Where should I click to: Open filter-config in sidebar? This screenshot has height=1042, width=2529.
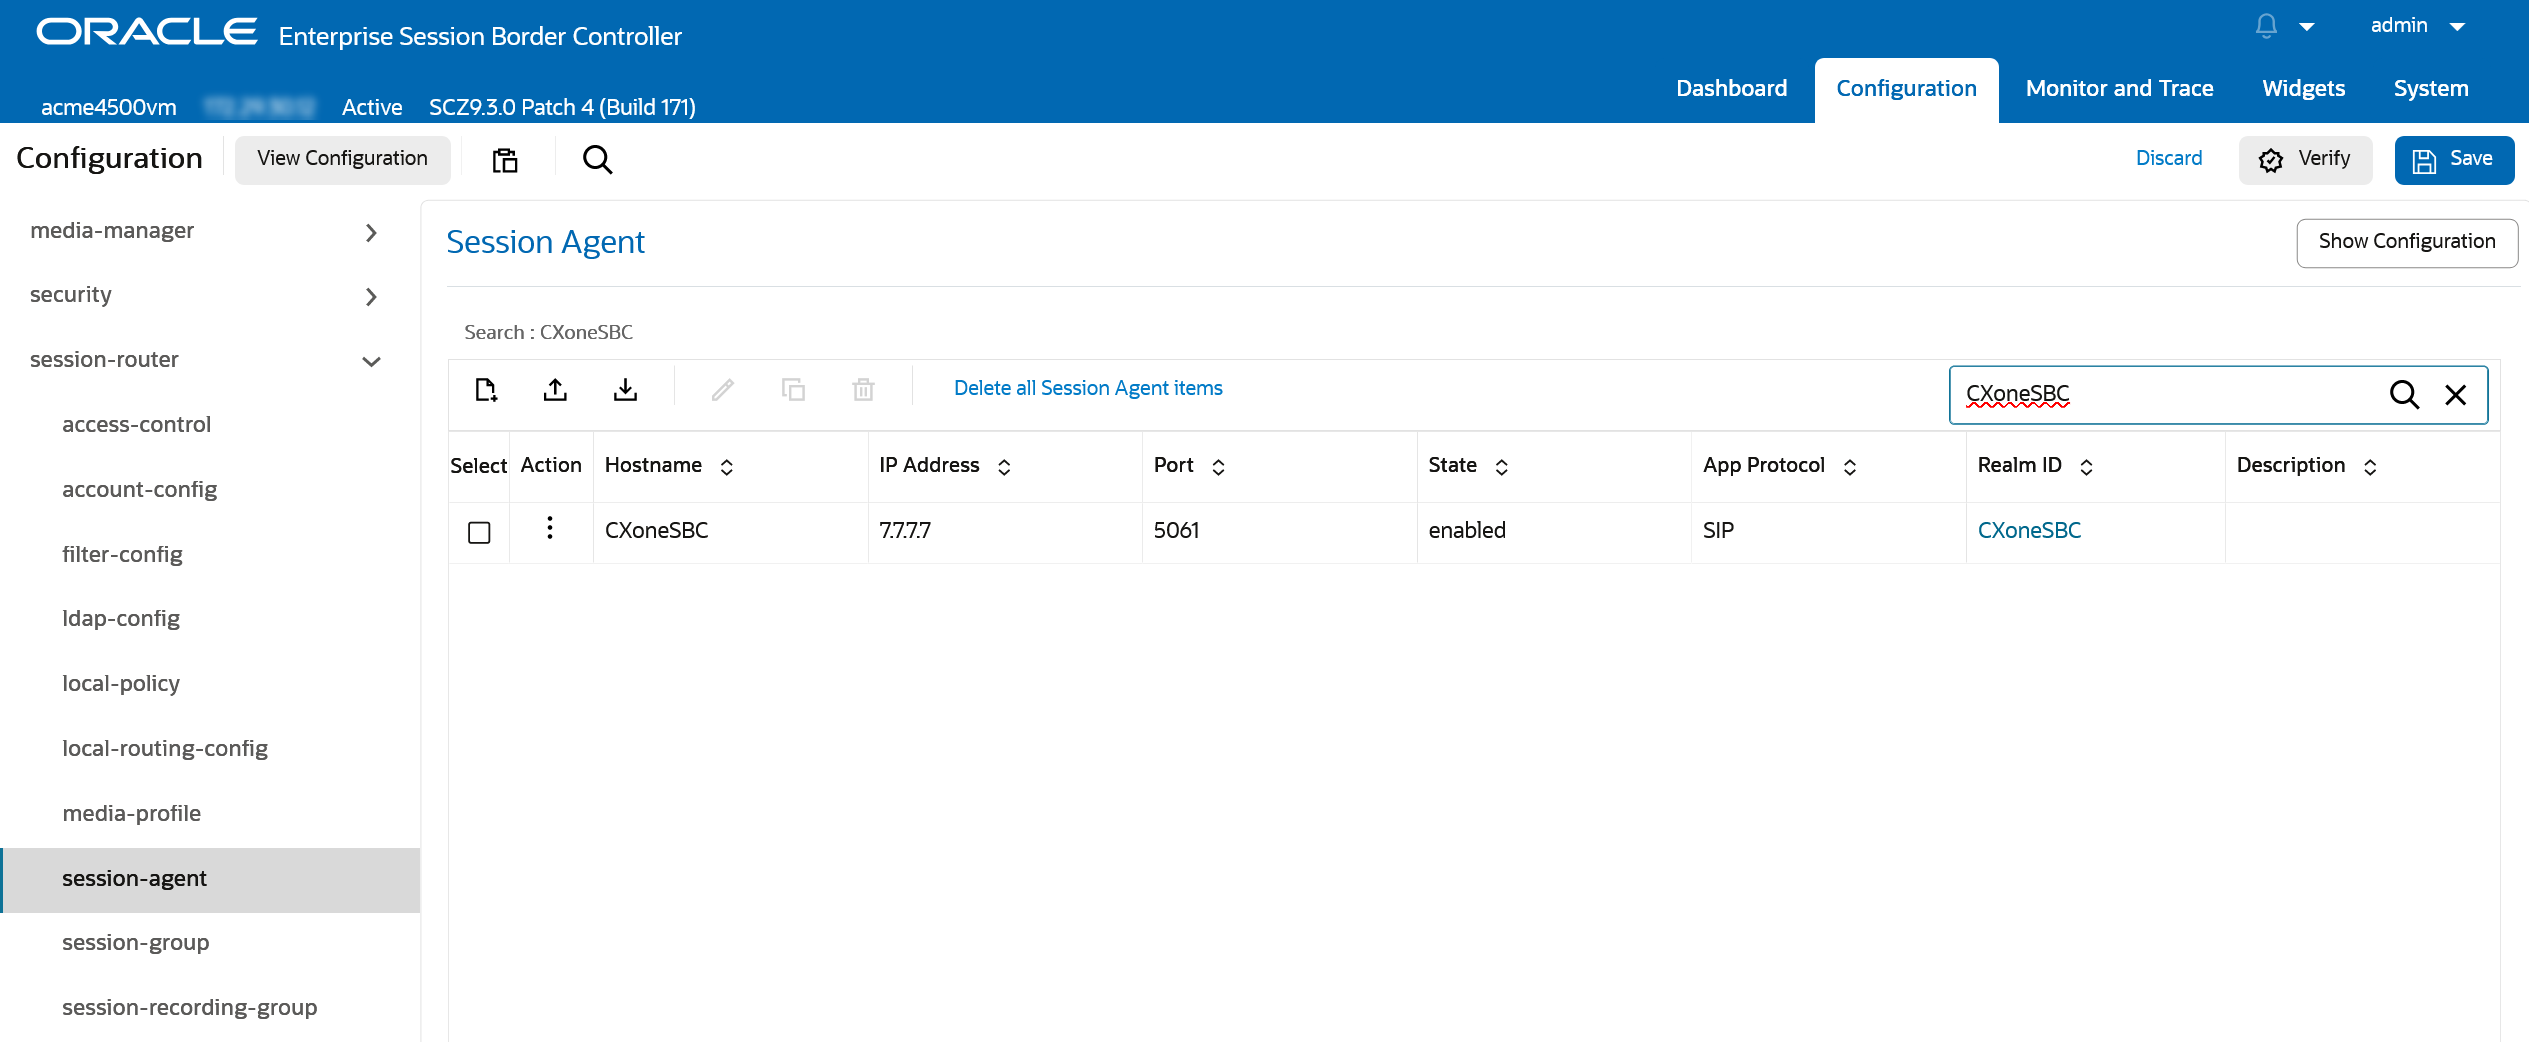(122, 555)
